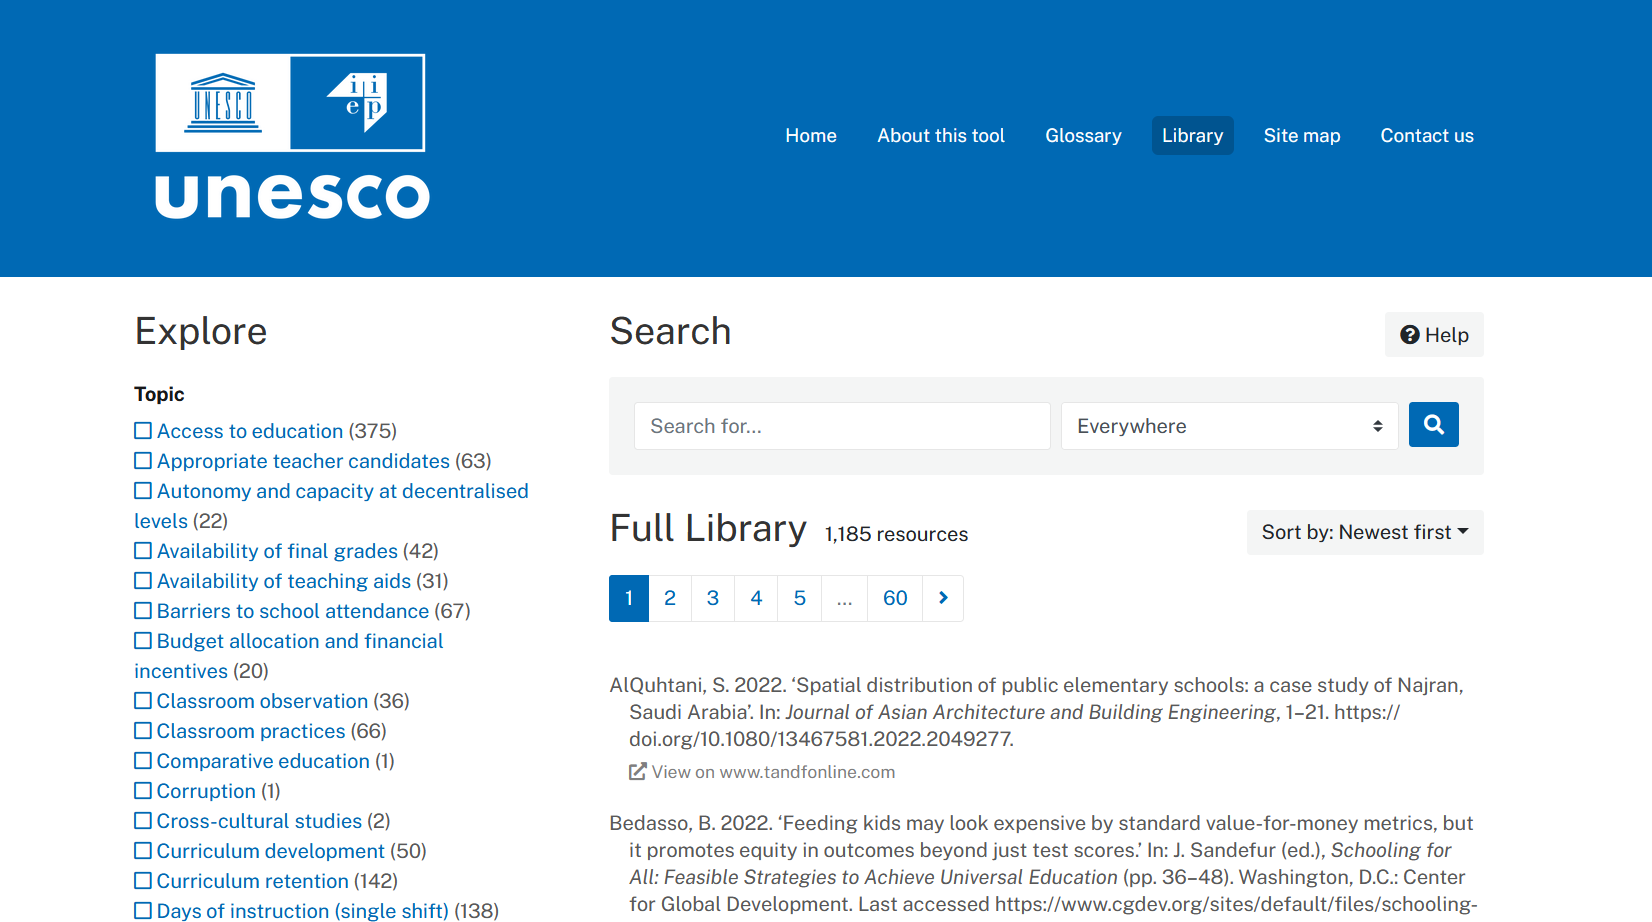Check the Access to education checkbox

[143, 431]
